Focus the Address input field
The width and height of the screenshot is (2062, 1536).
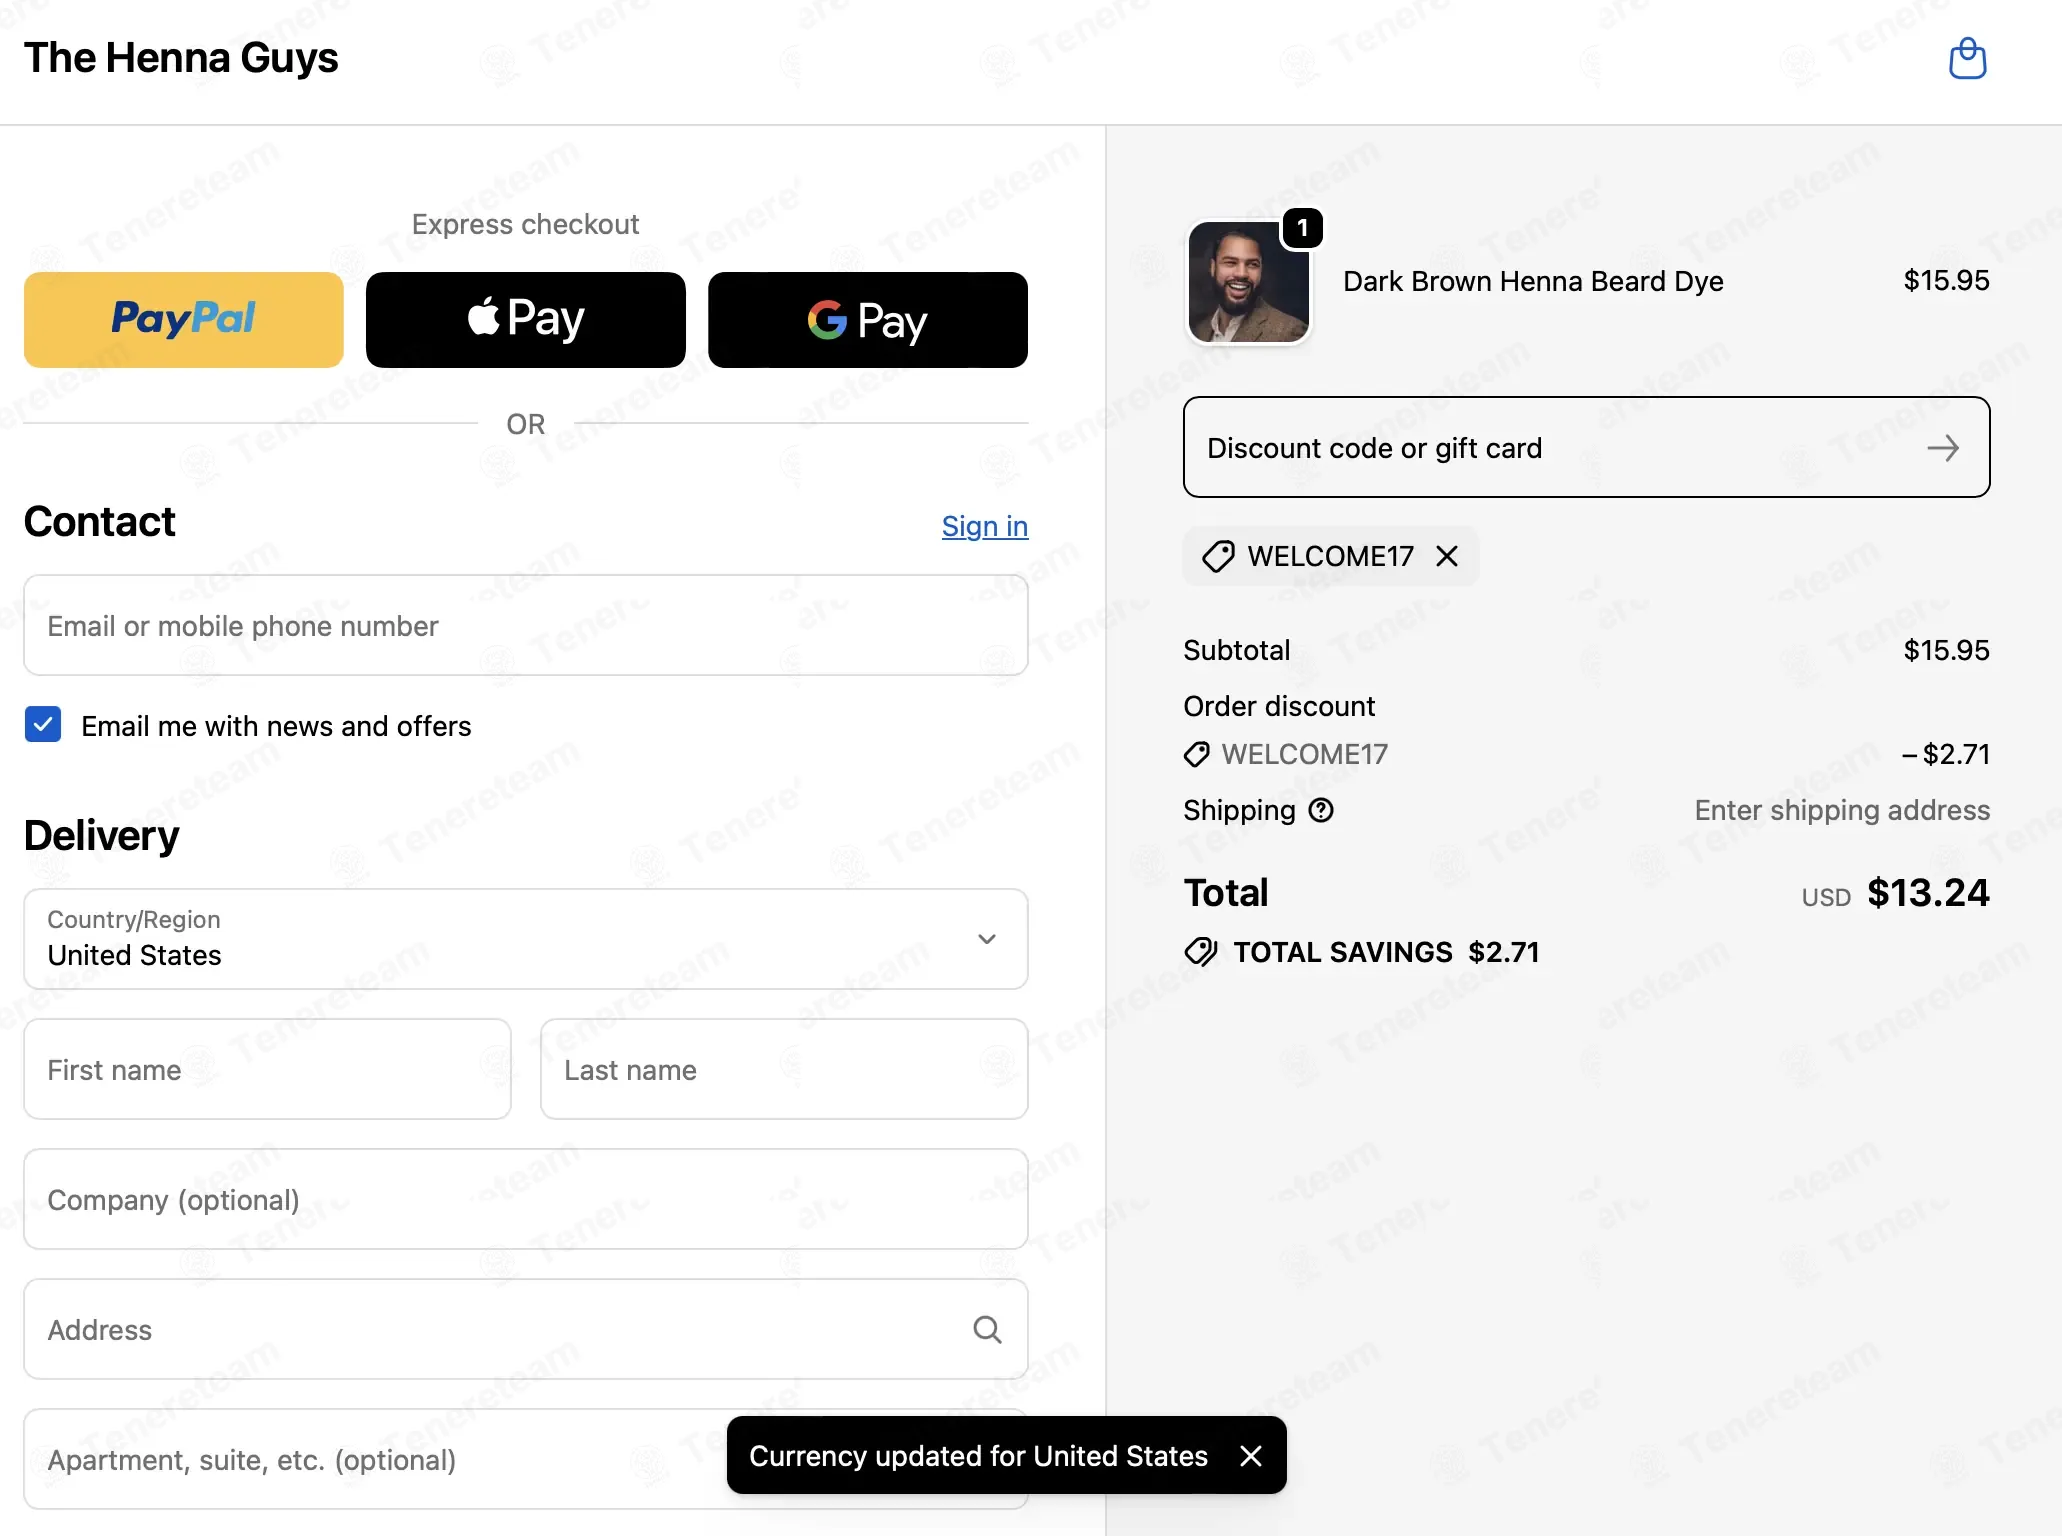[526, 1329]
